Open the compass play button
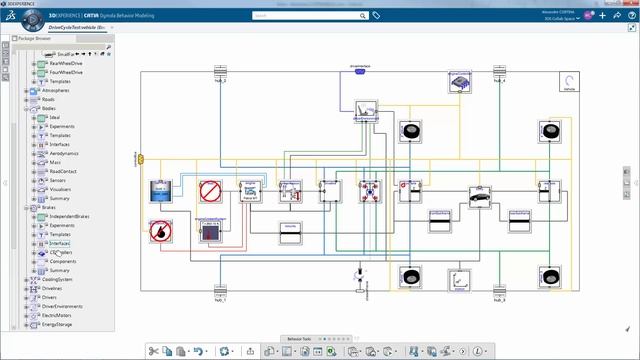 [x=33, y=20]
